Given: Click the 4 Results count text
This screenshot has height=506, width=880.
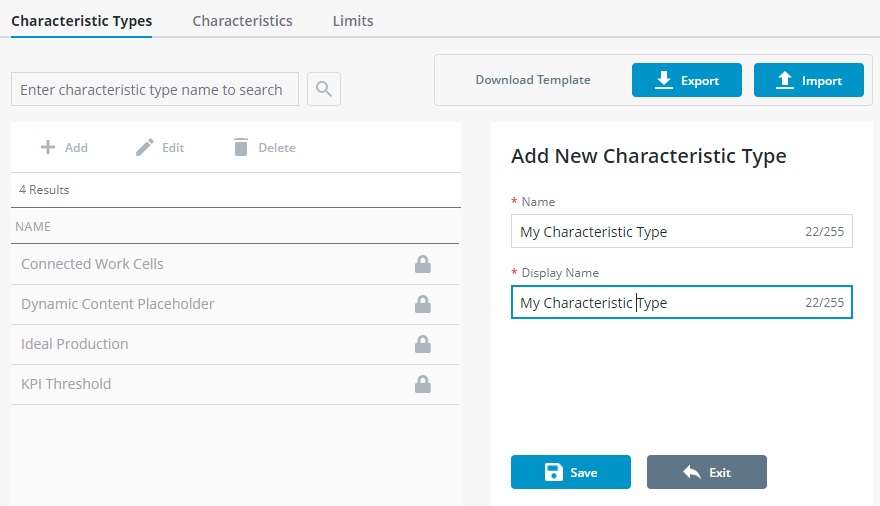Looking at the screenshot, I should coord(44,190).
